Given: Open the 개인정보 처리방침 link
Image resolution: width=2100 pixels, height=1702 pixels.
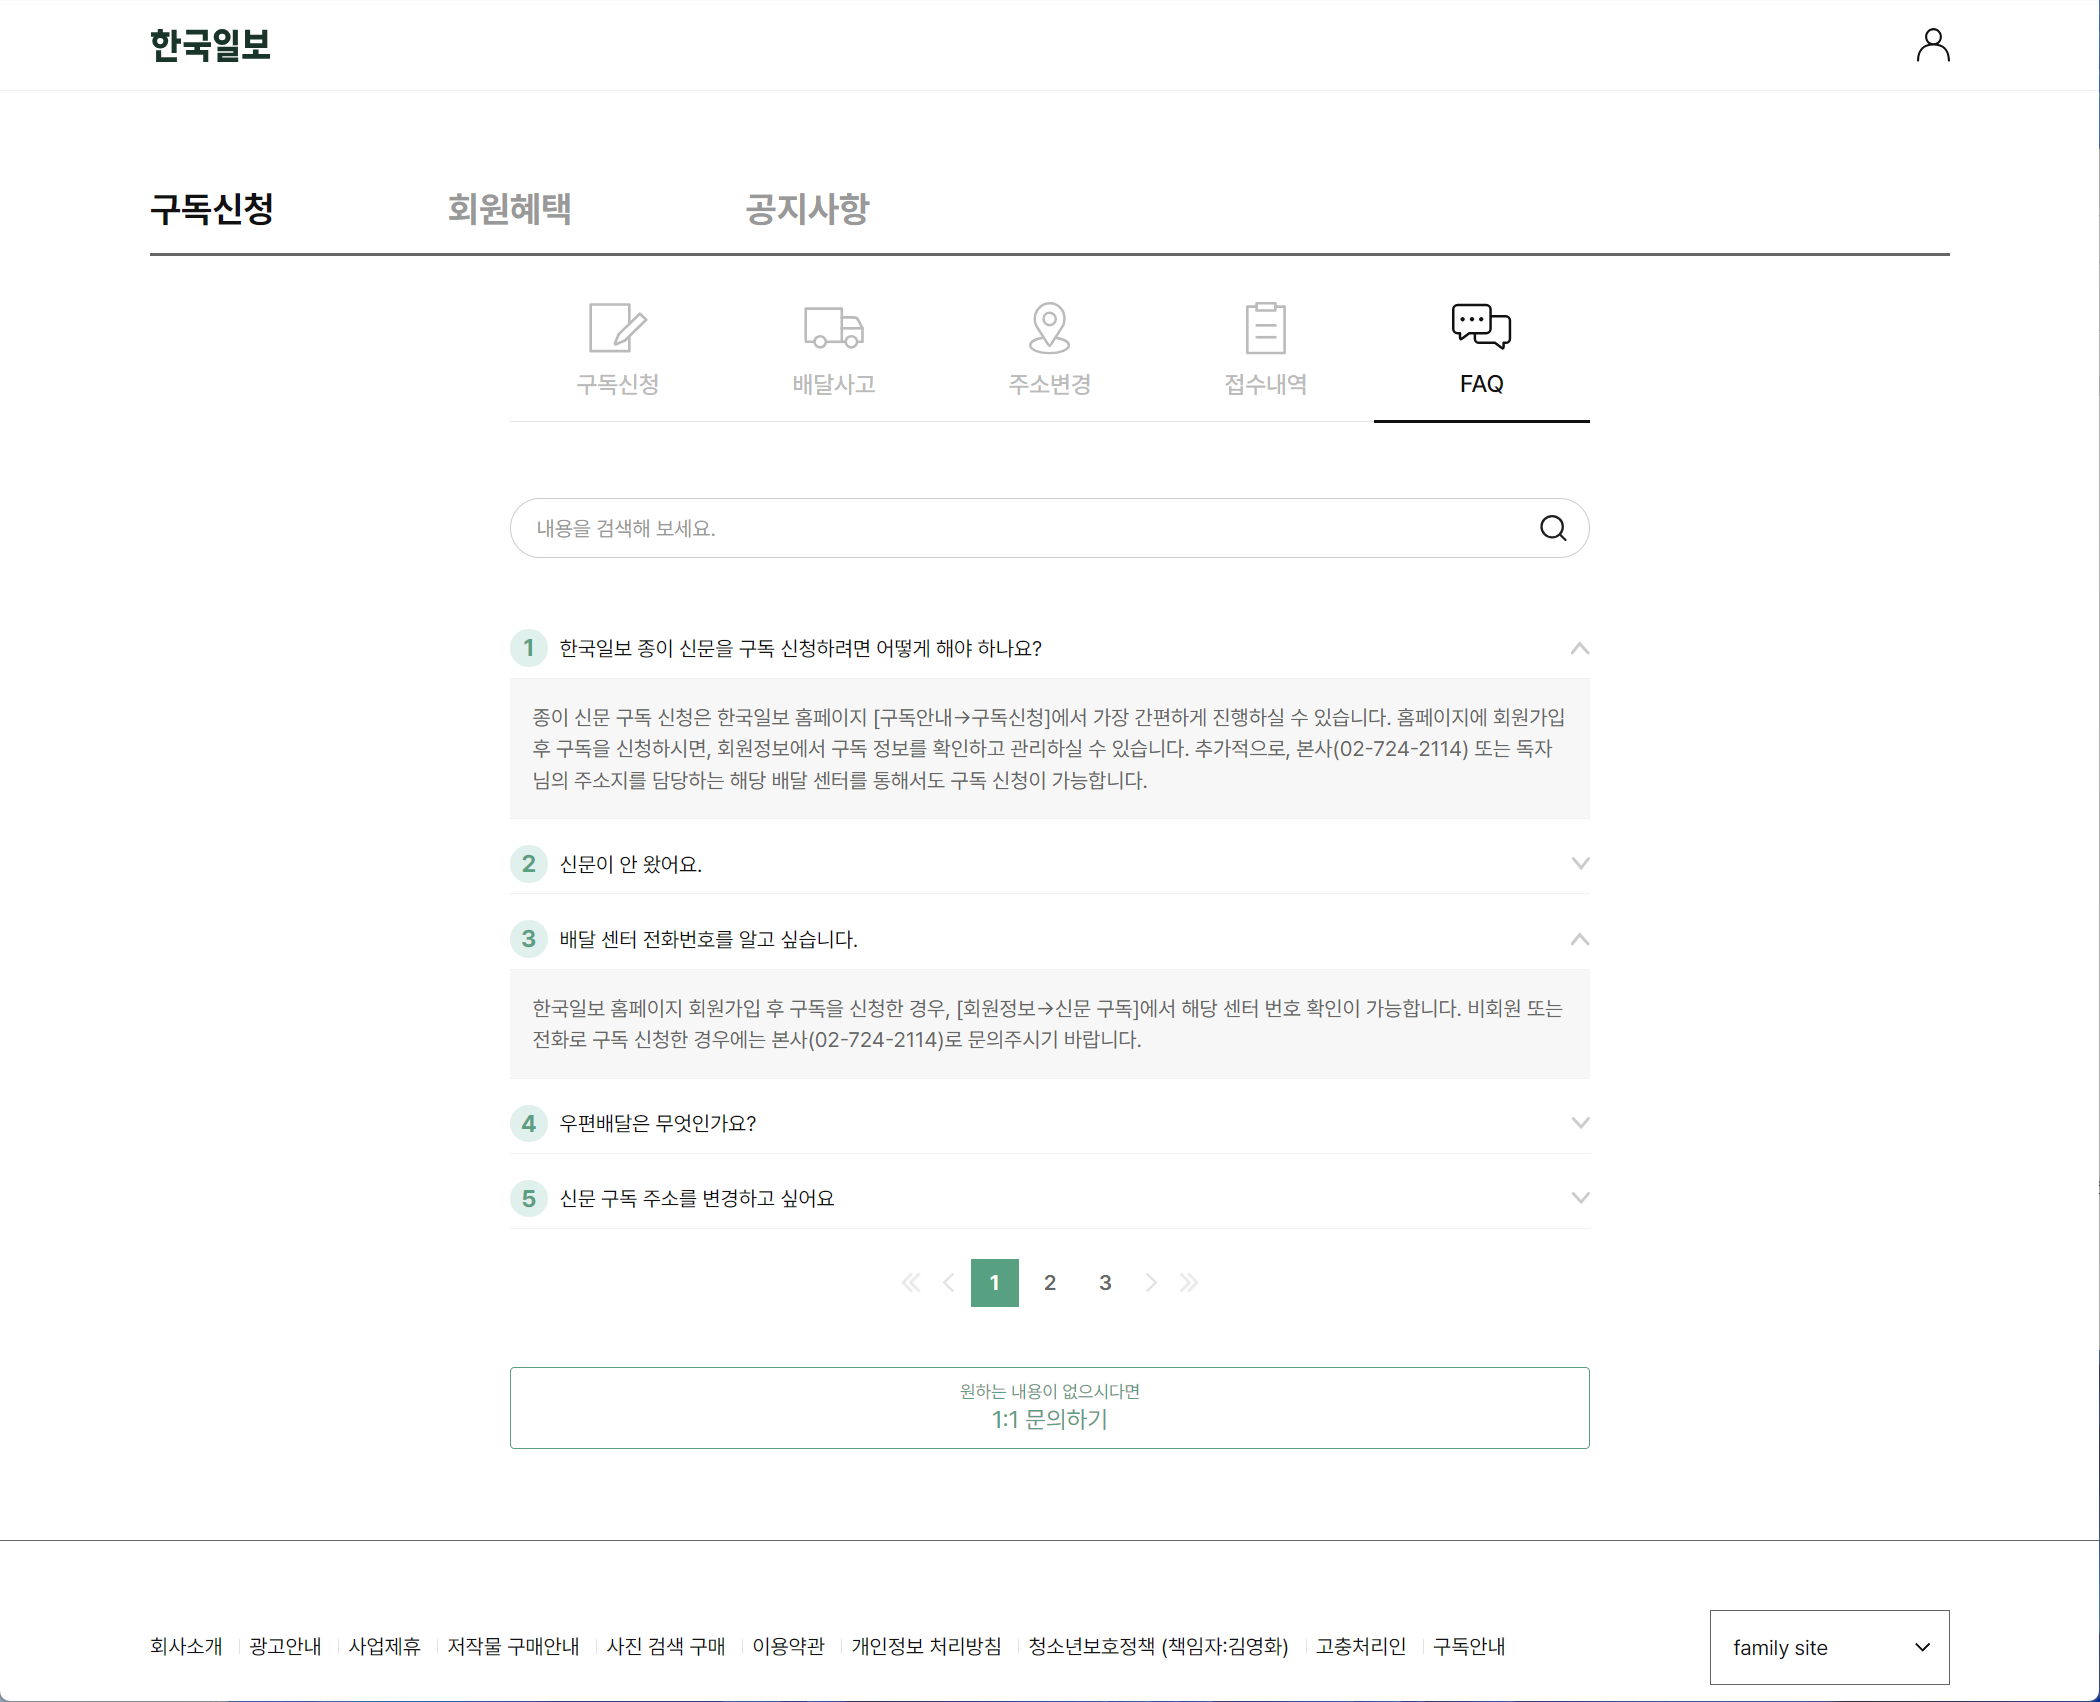Looking at the screenshot, I should tap(925, 1646).
